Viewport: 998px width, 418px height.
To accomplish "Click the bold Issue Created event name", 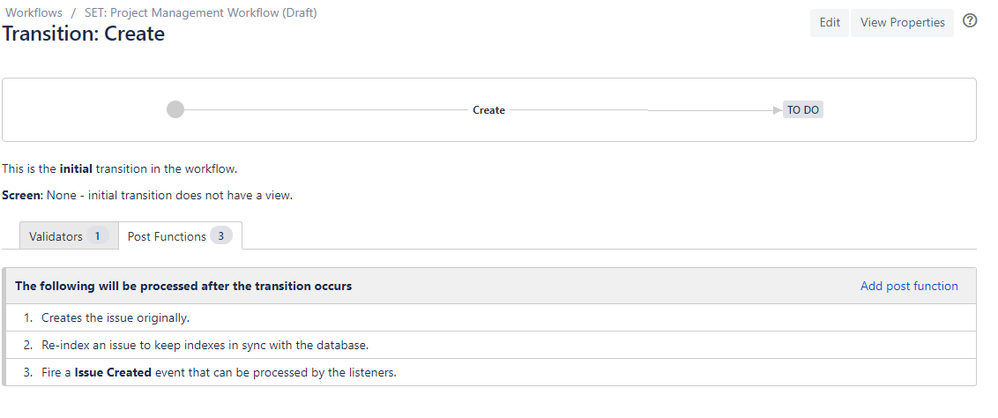I will click(x=113, y=372).
